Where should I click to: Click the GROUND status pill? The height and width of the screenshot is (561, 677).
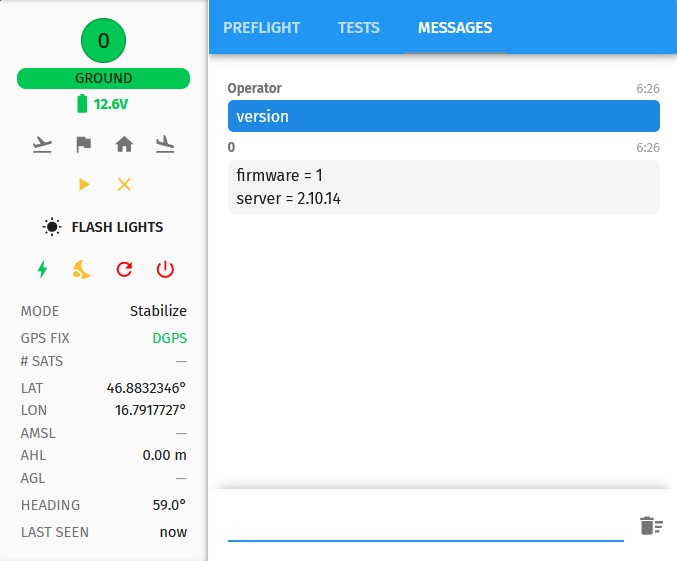pyautogui.click(x=104, y=78)
